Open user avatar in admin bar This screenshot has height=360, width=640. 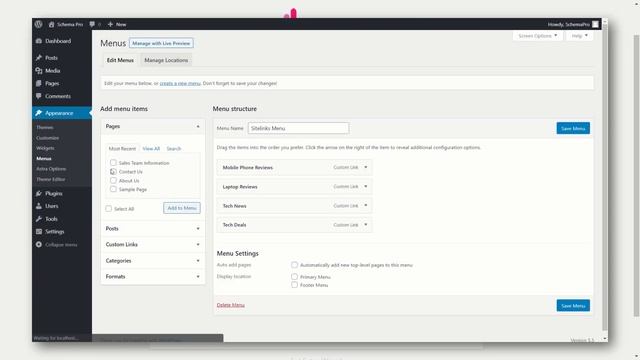click(596, 24)
